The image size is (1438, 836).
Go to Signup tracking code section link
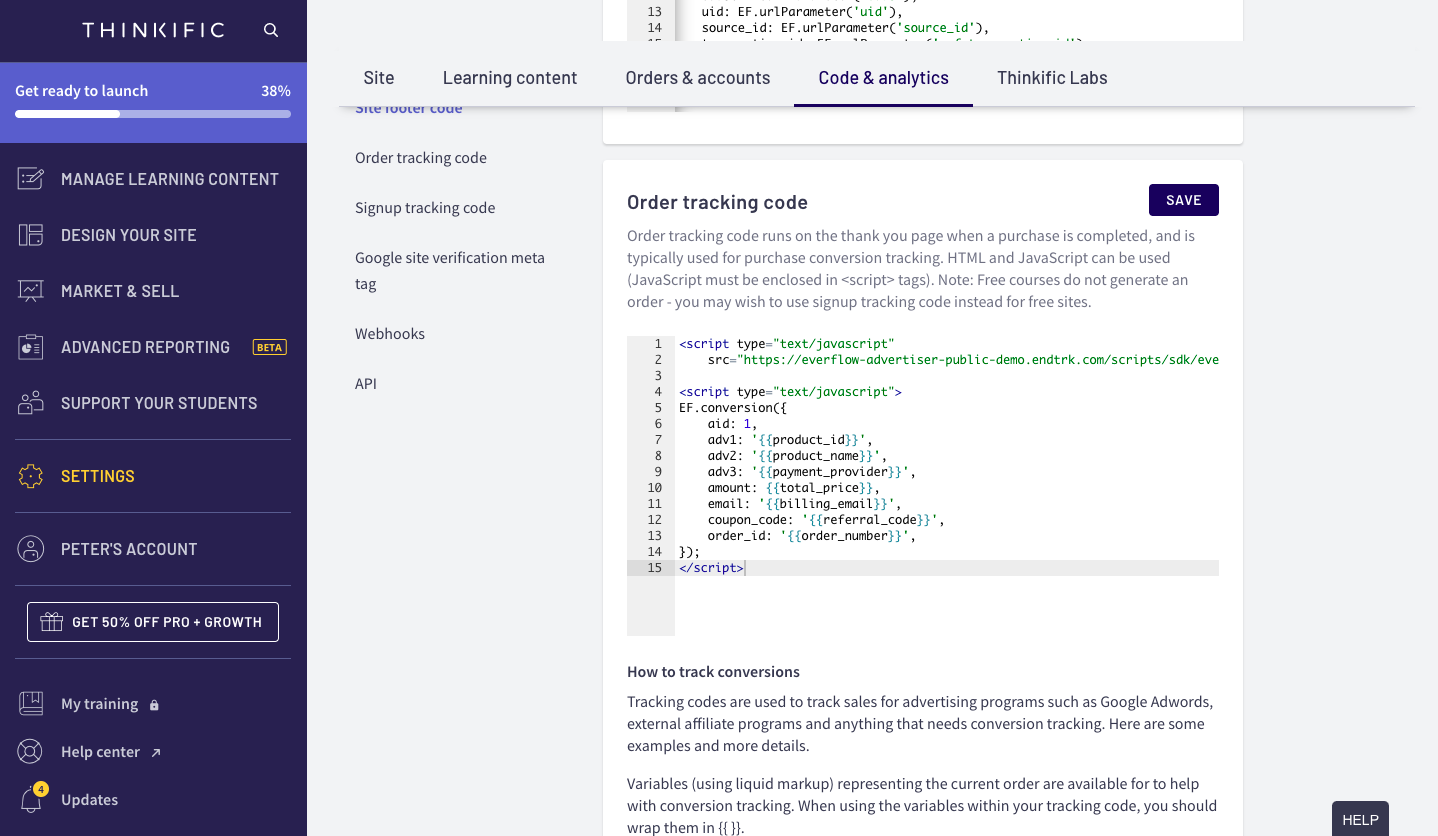pos(425,208)
